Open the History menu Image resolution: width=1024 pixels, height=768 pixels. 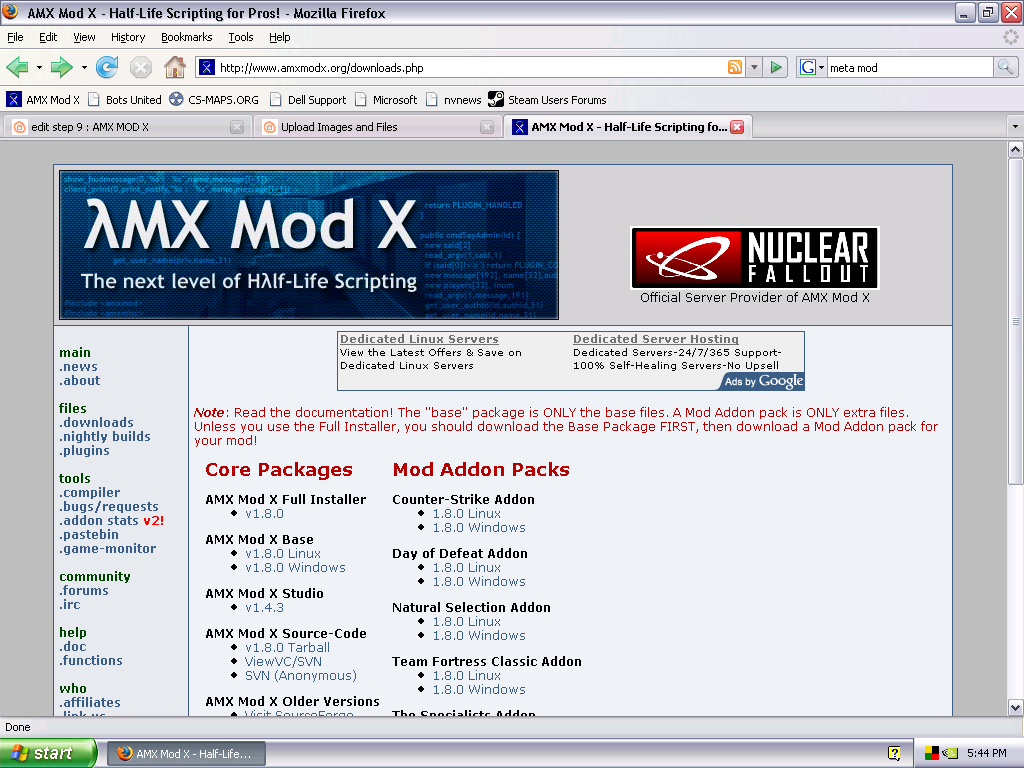point(127,37)
